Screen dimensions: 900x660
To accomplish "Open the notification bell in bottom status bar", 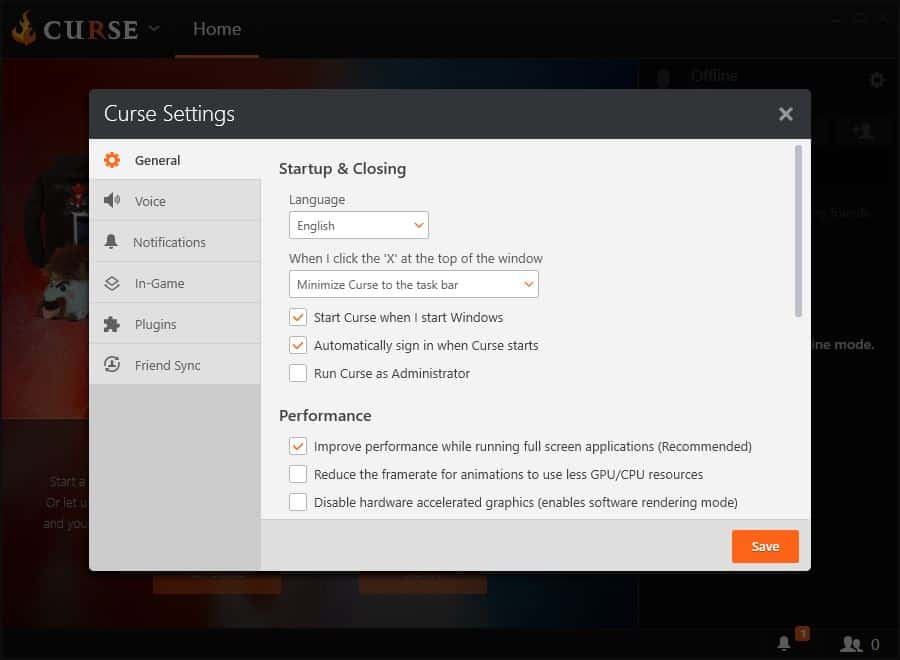I will point(784,643).
